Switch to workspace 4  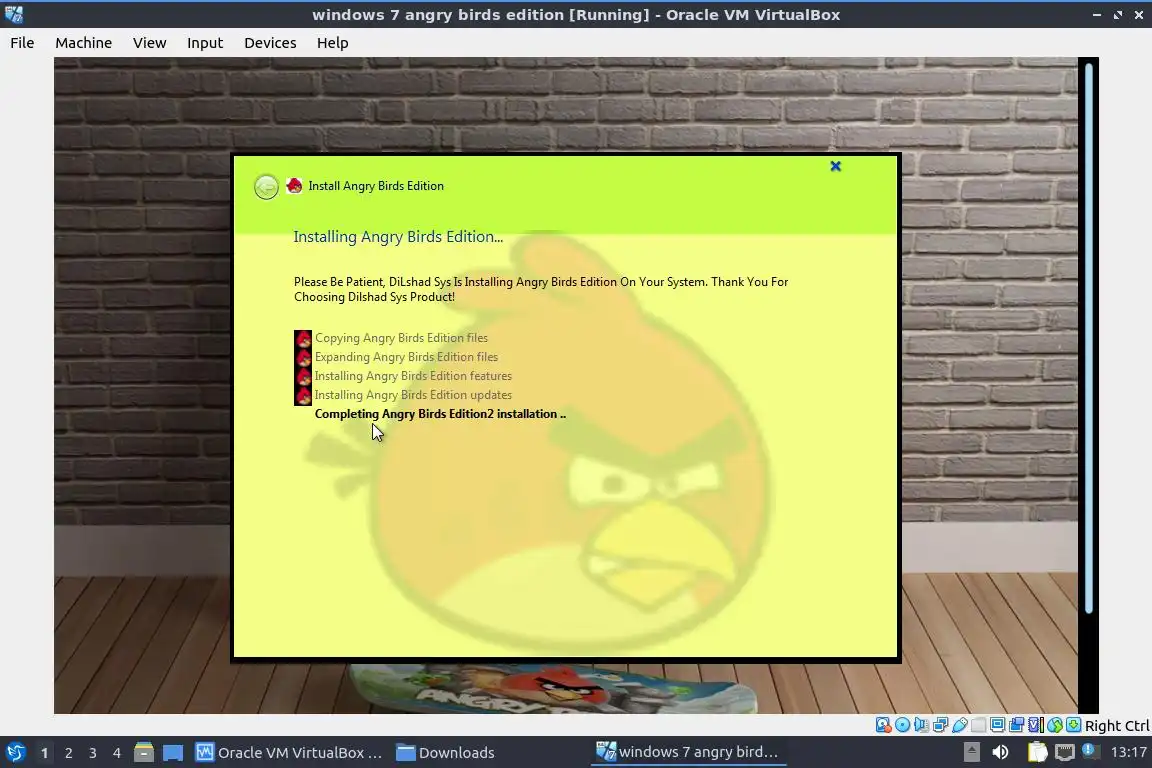click(x=117, y=753)
